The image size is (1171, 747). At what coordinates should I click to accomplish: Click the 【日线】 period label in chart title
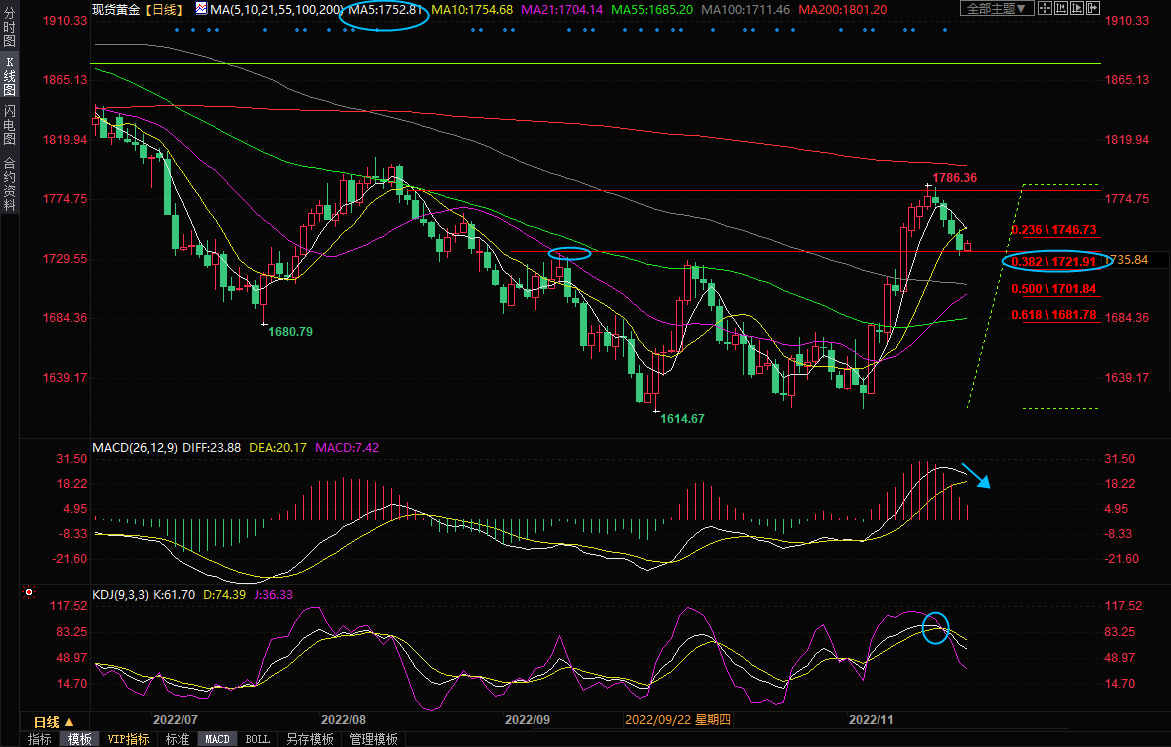tap(163, 9)
